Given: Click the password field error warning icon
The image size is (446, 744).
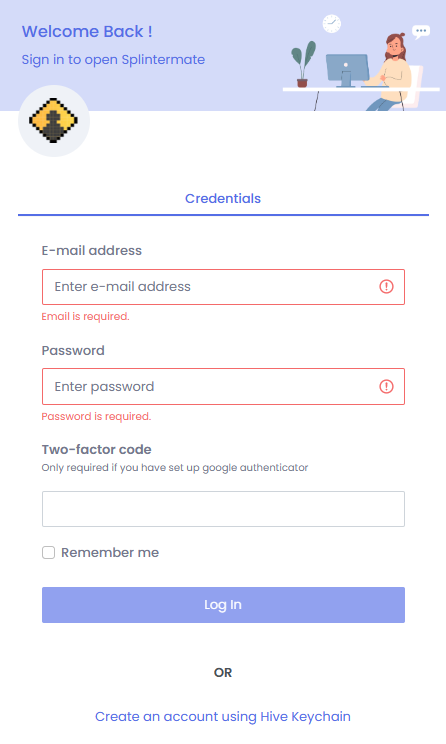Looking at the screenshot, I should (x=386, y=386).
